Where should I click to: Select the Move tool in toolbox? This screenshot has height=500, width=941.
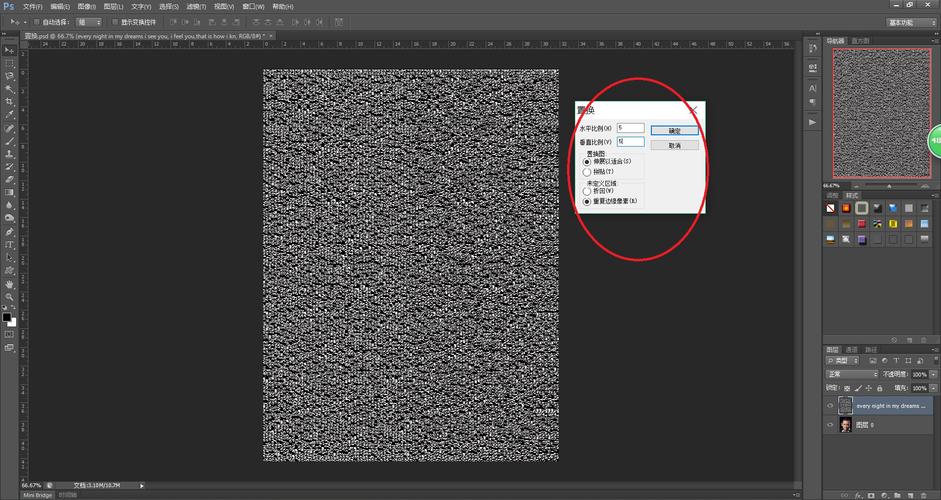(x=9, y=49)
